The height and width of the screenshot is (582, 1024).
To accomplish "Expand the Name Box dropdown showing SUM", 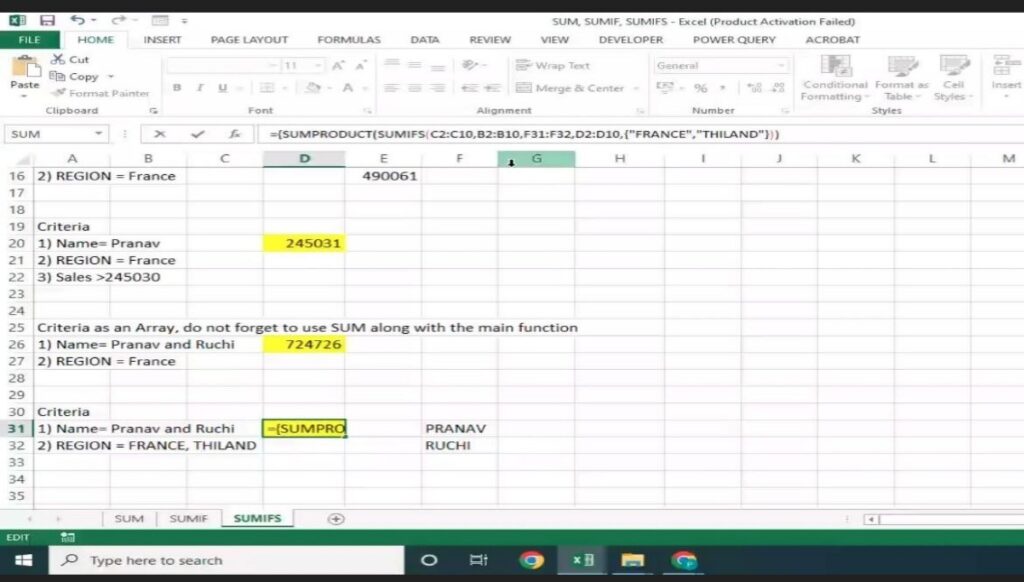I will [98, 134].
